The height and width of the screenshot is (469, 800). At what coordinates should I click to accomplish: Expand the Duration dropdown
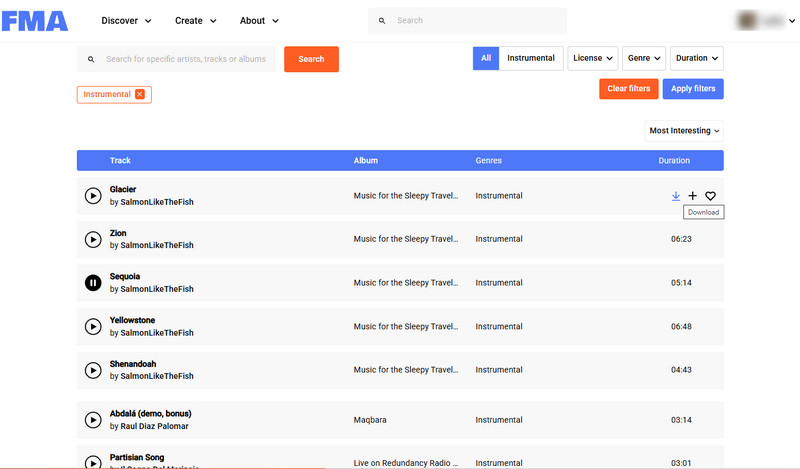point(696,58)
